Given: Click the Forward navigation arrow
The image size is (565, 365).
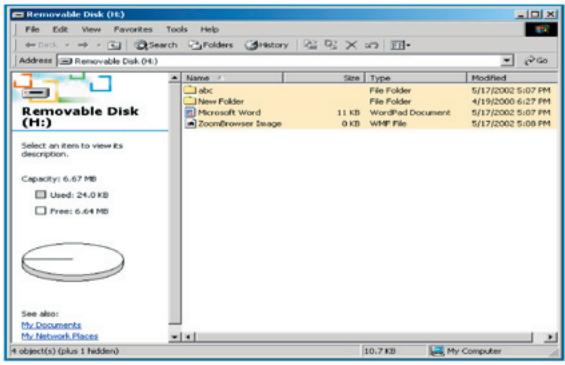Looking at the screenshot, I should (83, 45).
